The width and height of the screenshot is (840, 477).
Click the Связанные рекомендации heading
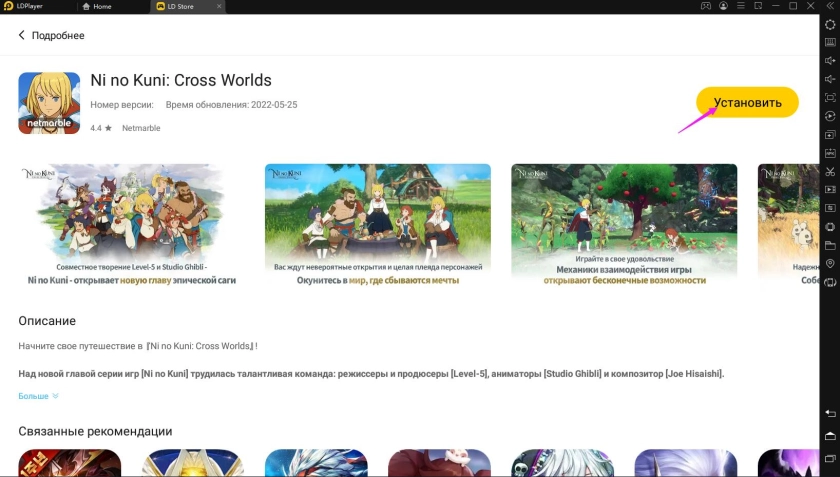click(95, 431)
